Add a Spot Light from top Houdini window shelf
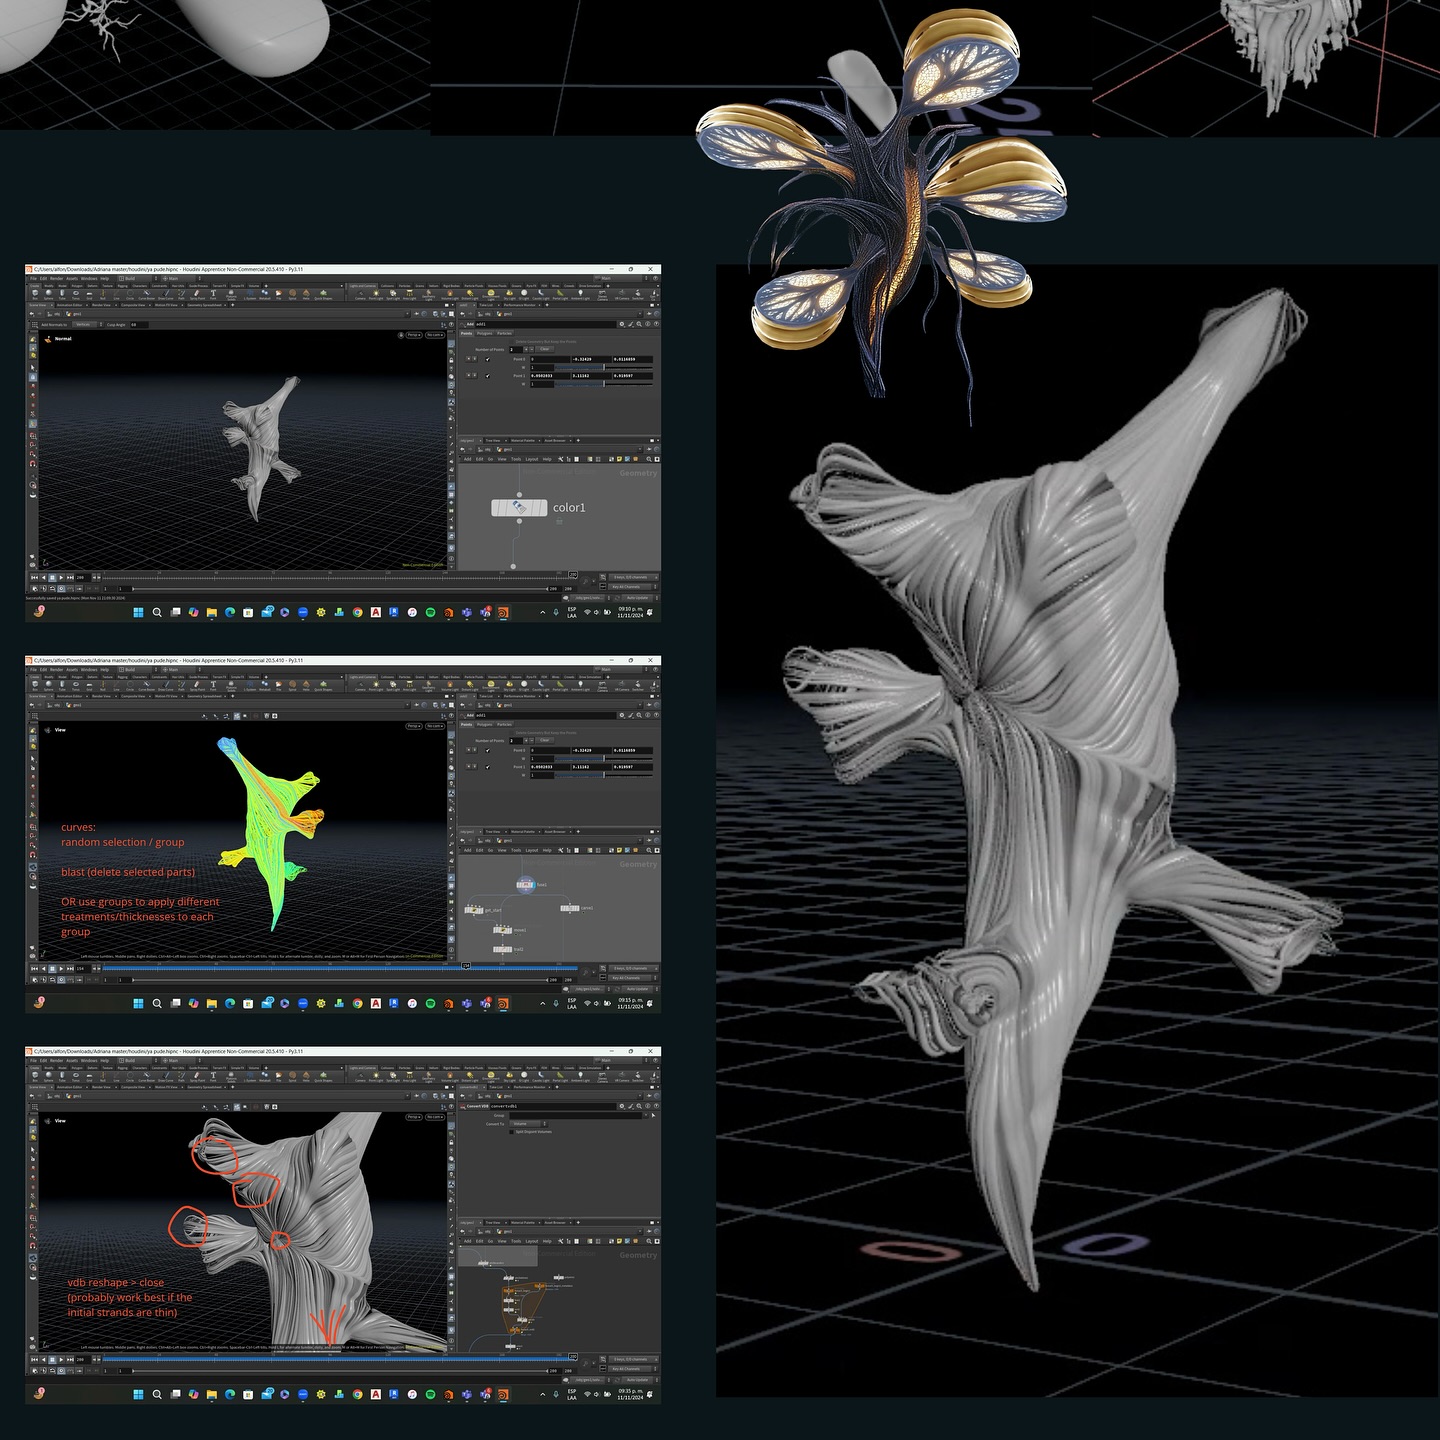 [x=393, y=295]
